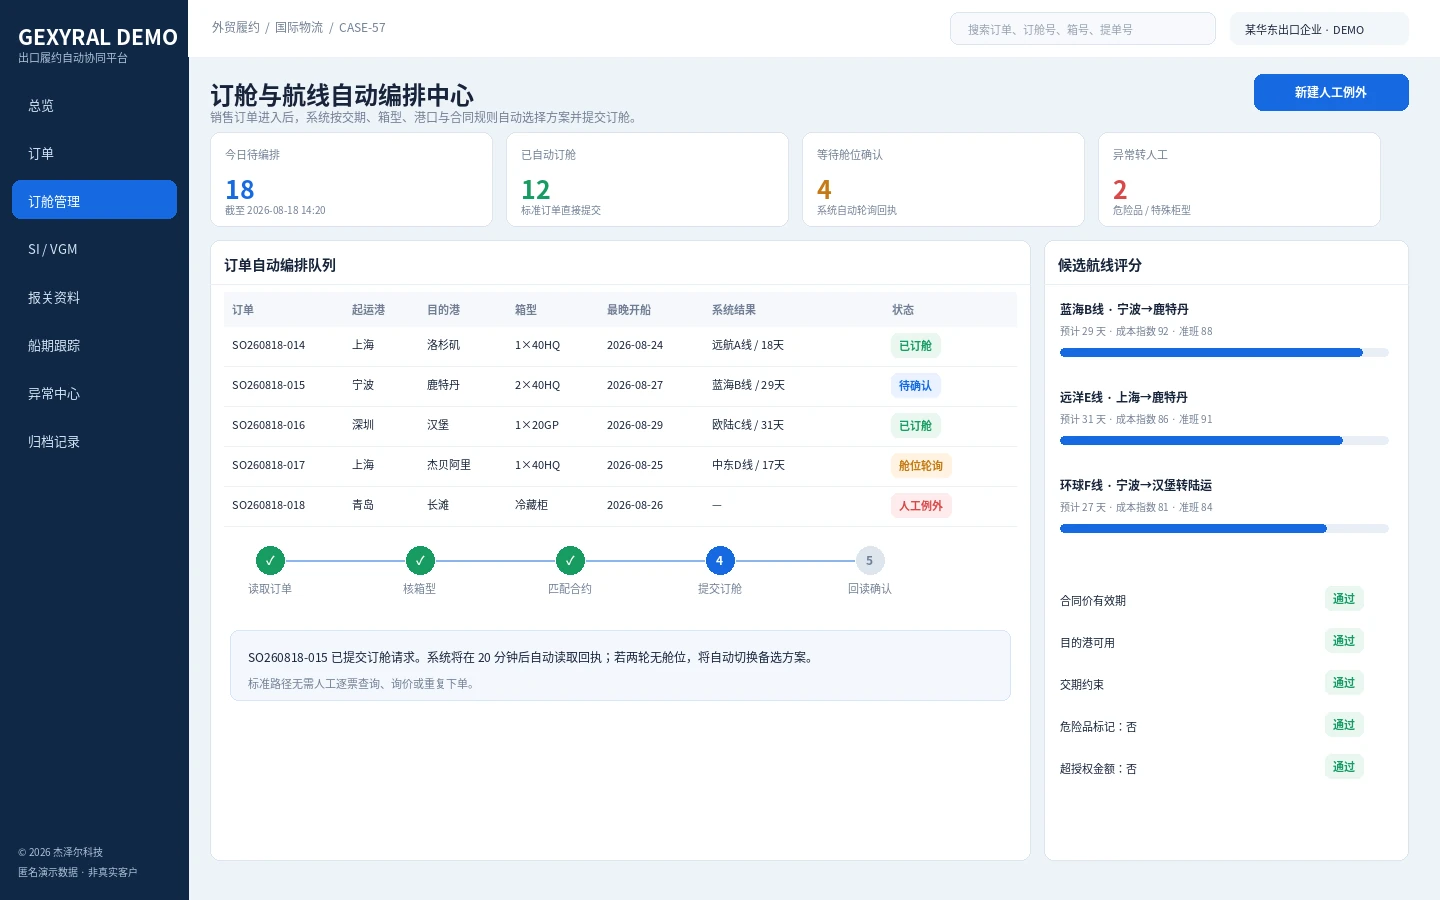
Task: Open the 已自动订舱 summary card
Action: (647, 180)
